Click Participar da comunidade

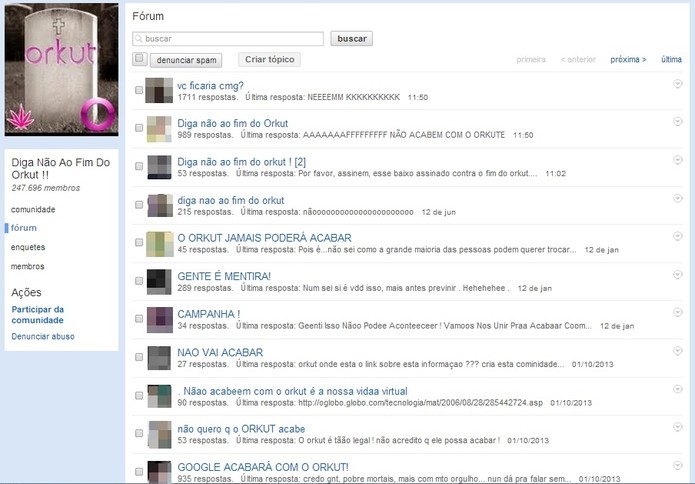pyautogui.click(x=38, y=315)
